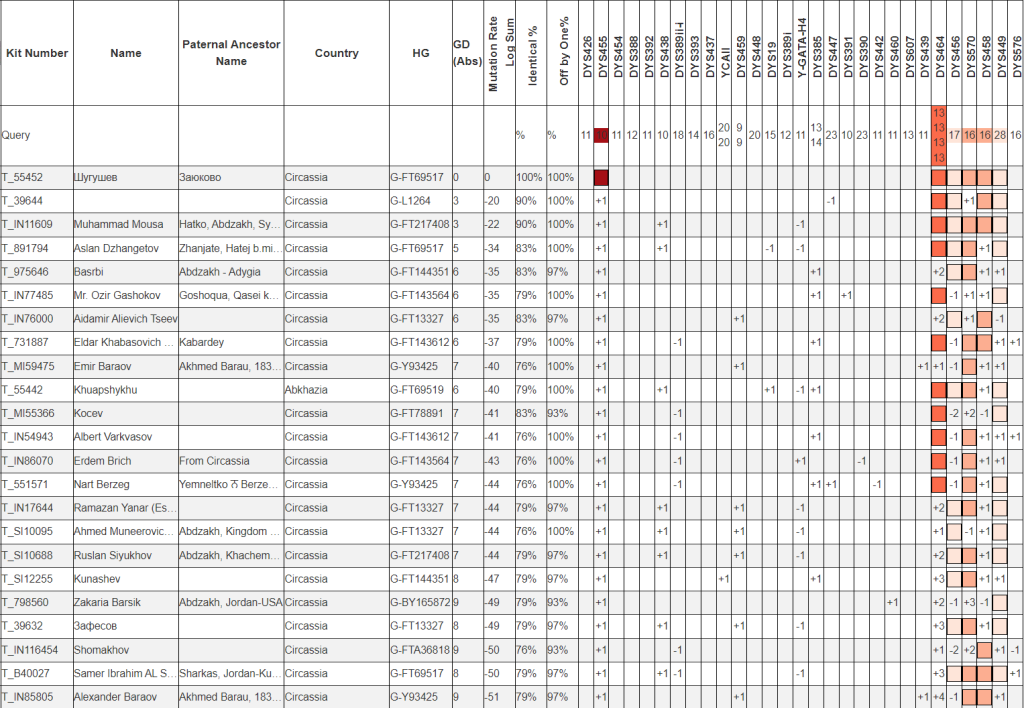Select kit number T_798560
The width and height of the screenshot is (1024, 708).
click(25, 602)
